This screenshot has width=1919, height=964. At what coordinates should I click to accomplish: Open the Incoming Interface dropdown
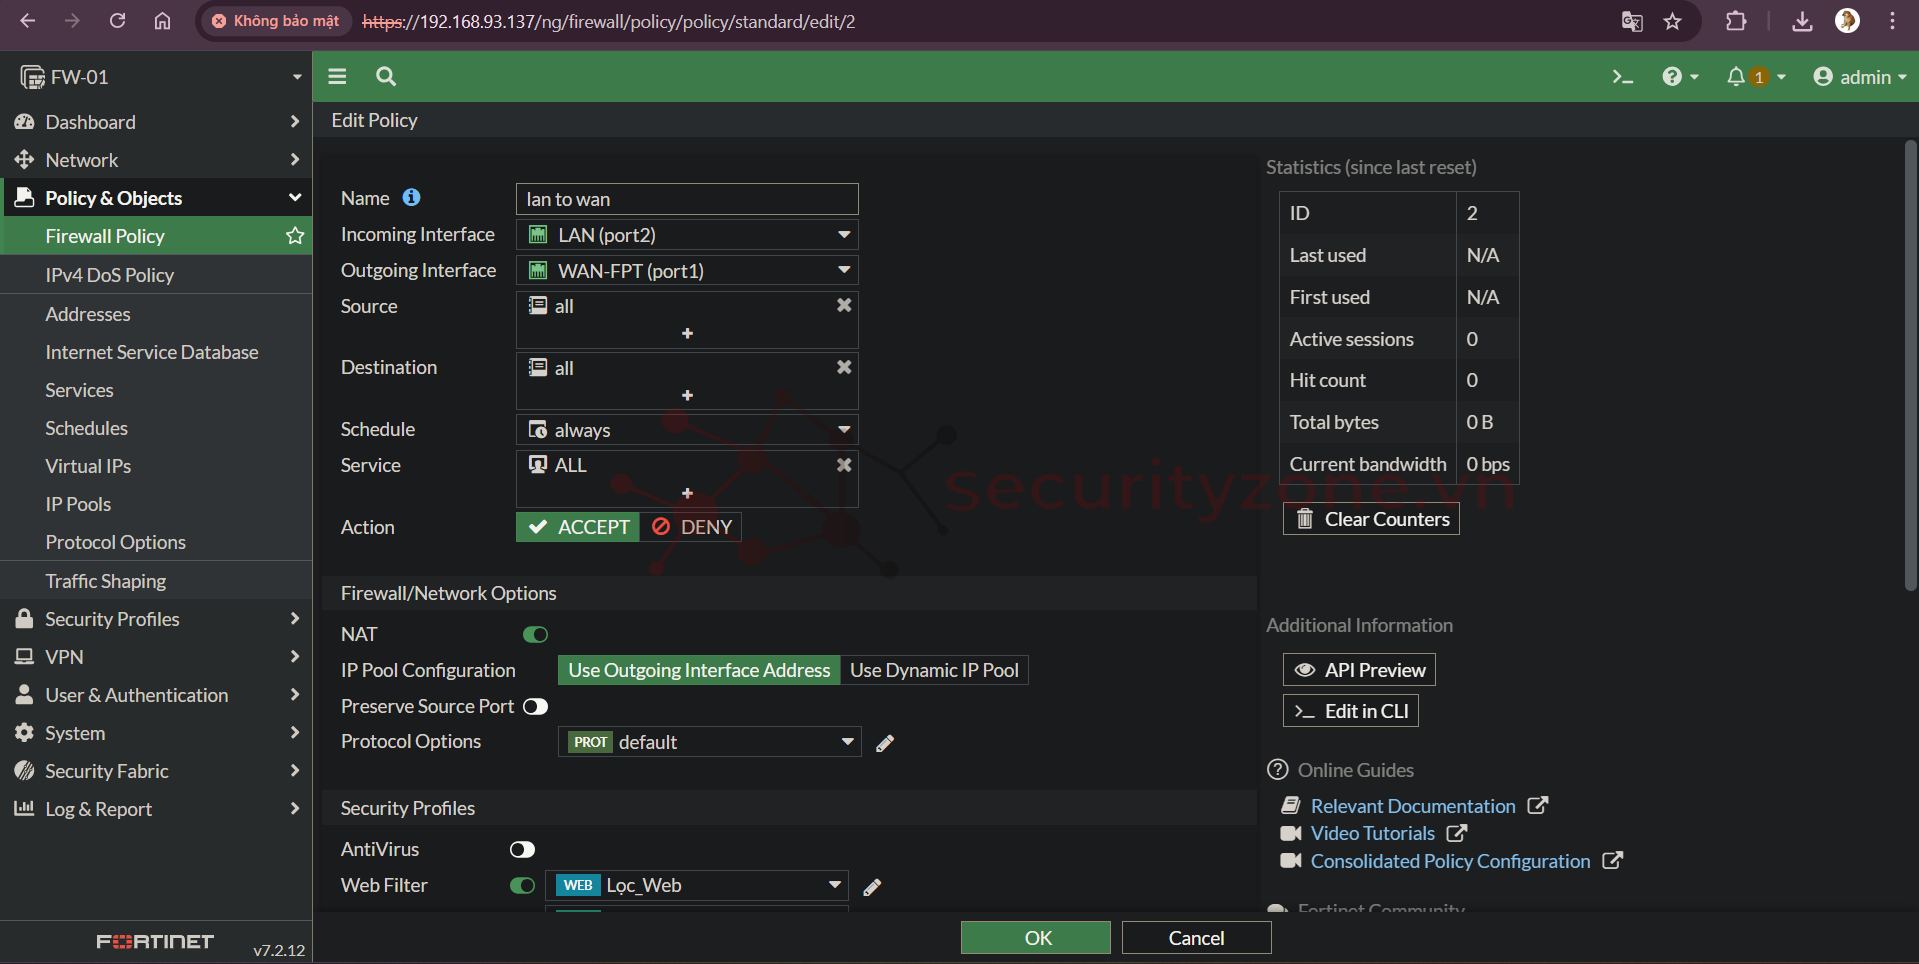[x=687, y=235]
